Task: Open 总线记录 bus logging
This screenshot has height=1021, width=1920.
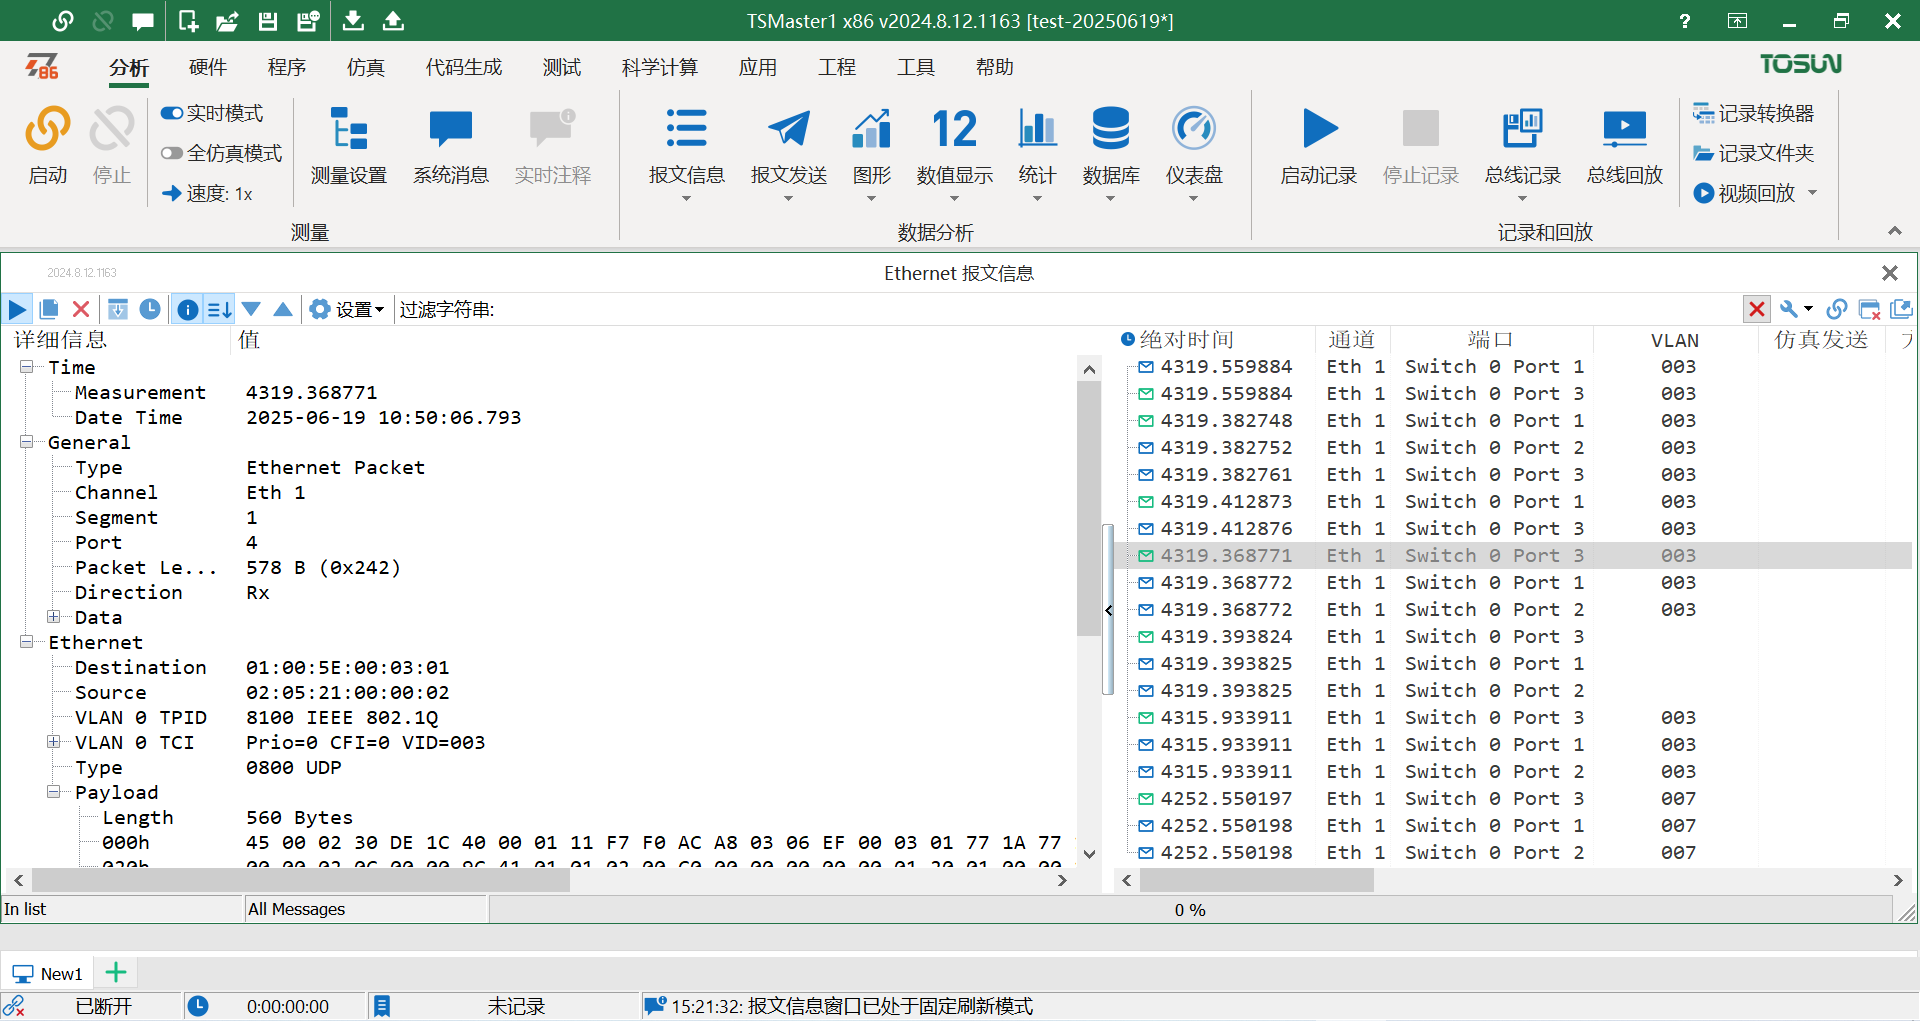Action: click(x=1522, y=146)
